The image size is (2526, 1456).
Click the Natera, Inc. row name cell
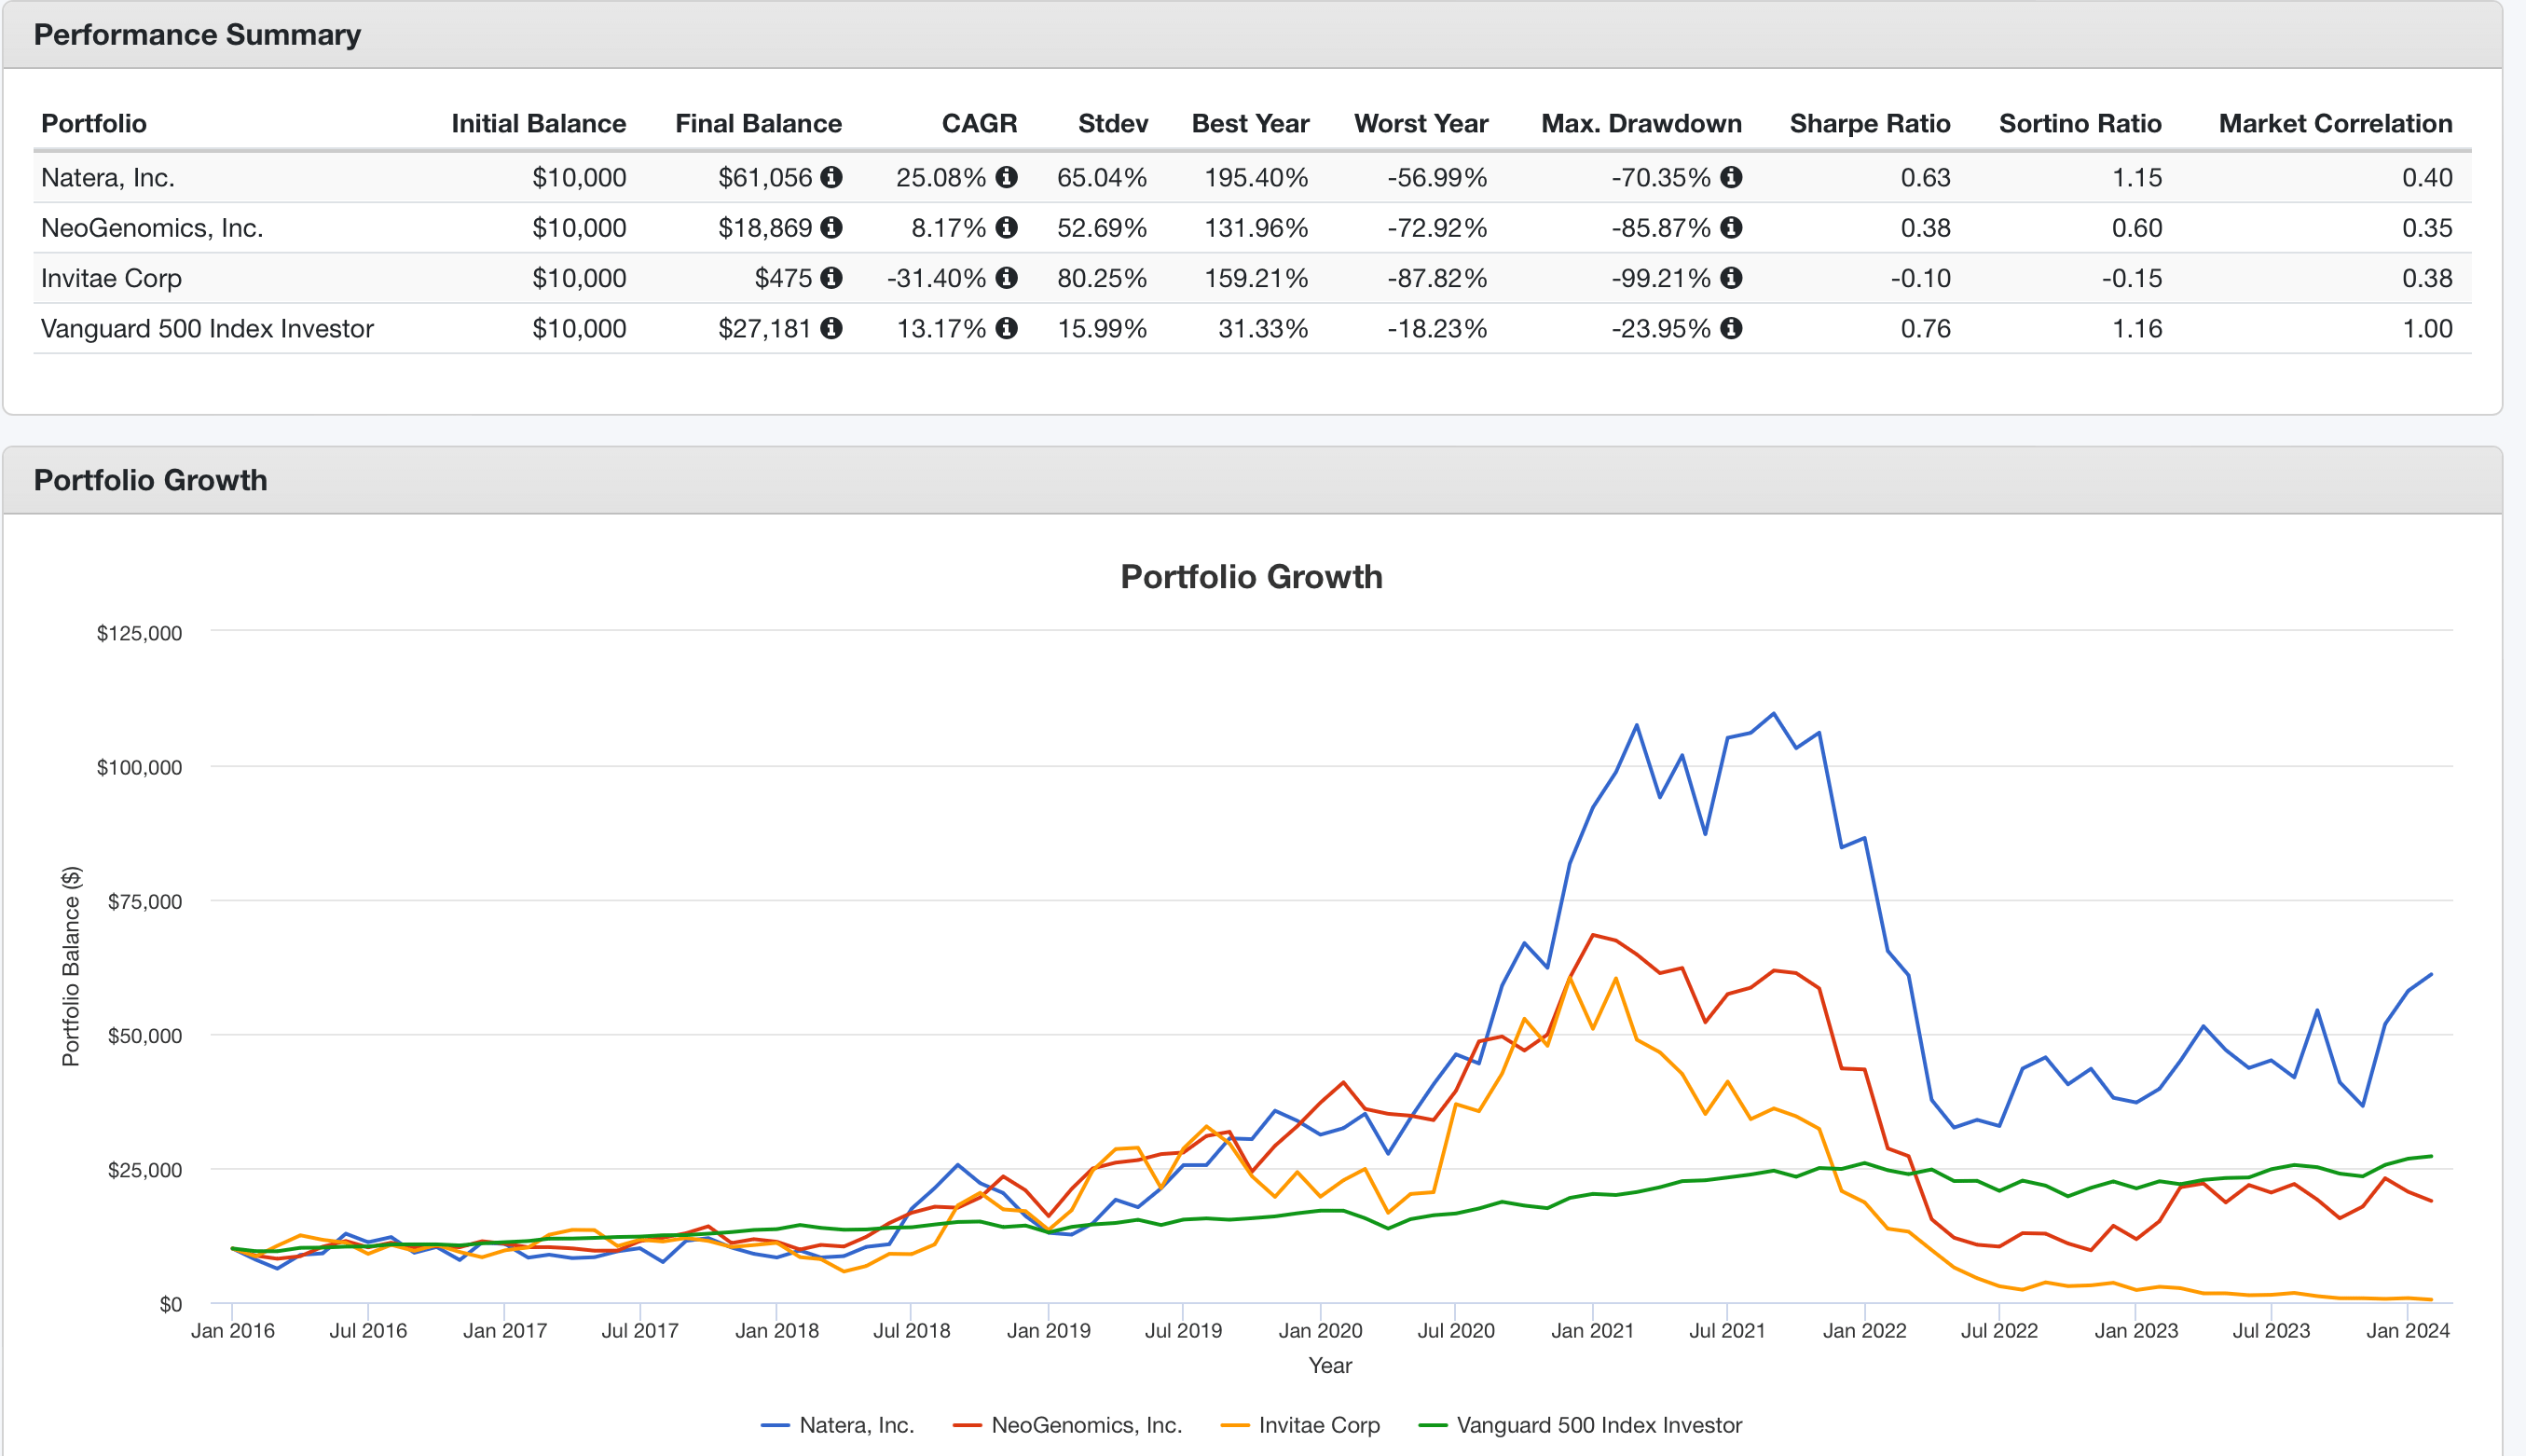pos(108,177)
